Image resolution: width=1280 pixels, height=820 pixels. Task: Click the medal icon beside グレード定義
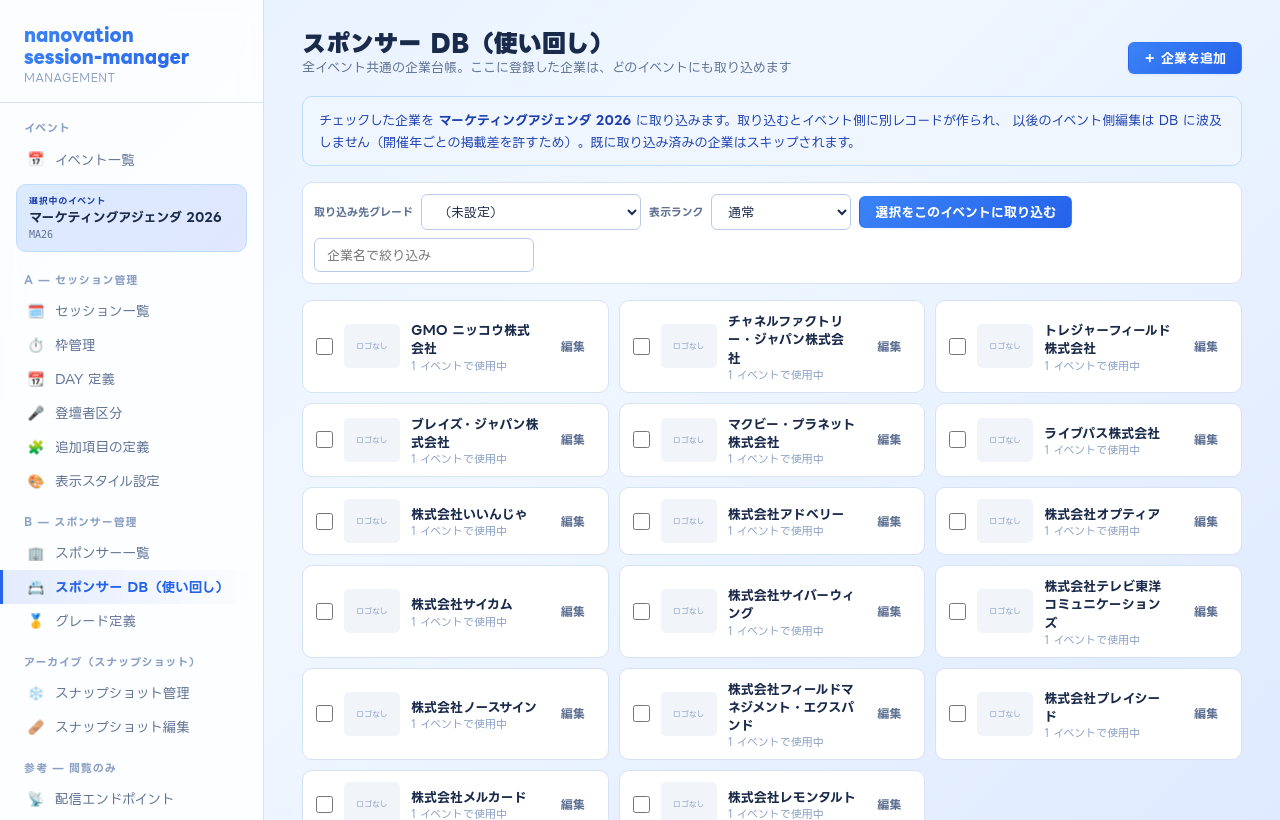36,621
